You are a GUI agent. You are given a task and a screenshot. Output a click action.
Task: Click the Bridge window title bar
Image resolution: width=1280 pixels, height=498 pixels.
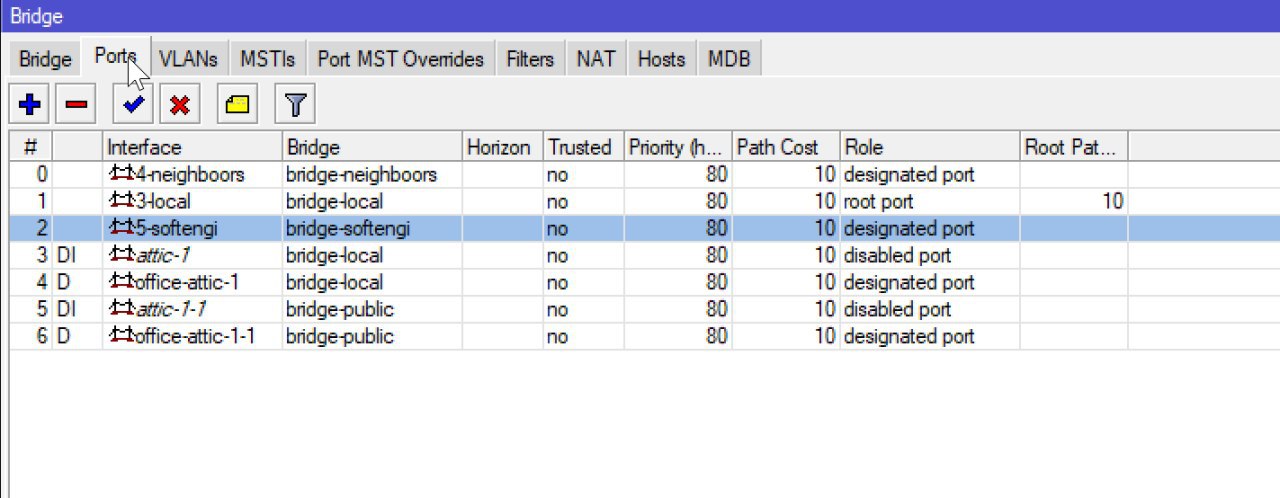point(640,16)
